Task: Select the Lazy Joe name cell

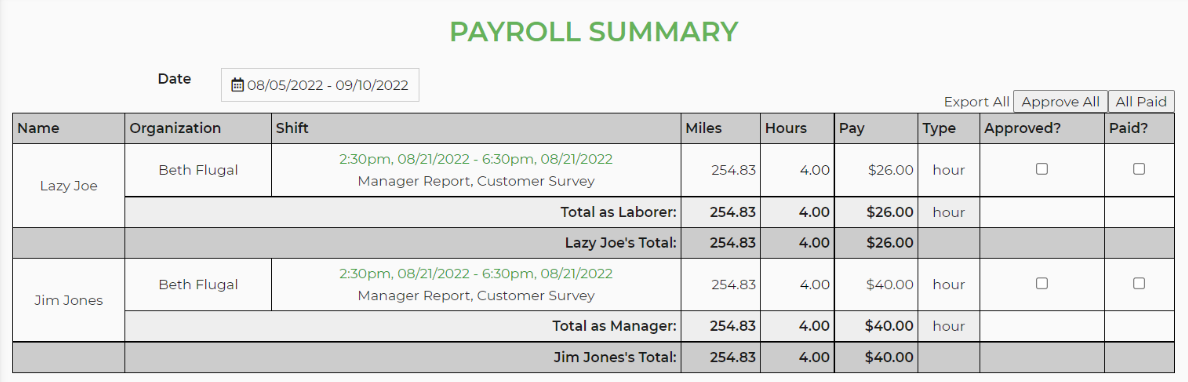Action: [x=69, y=186]
